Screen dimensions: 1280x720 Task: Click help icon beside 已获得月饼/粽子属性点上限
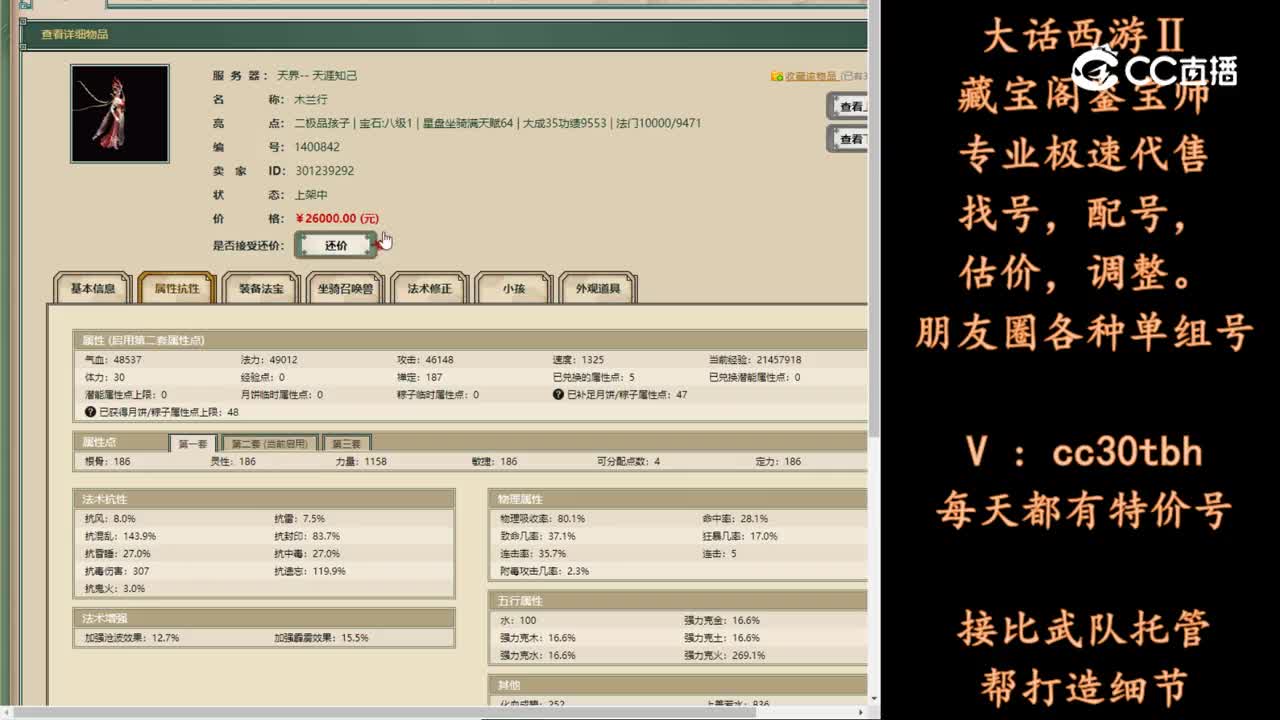coord(91,412)
